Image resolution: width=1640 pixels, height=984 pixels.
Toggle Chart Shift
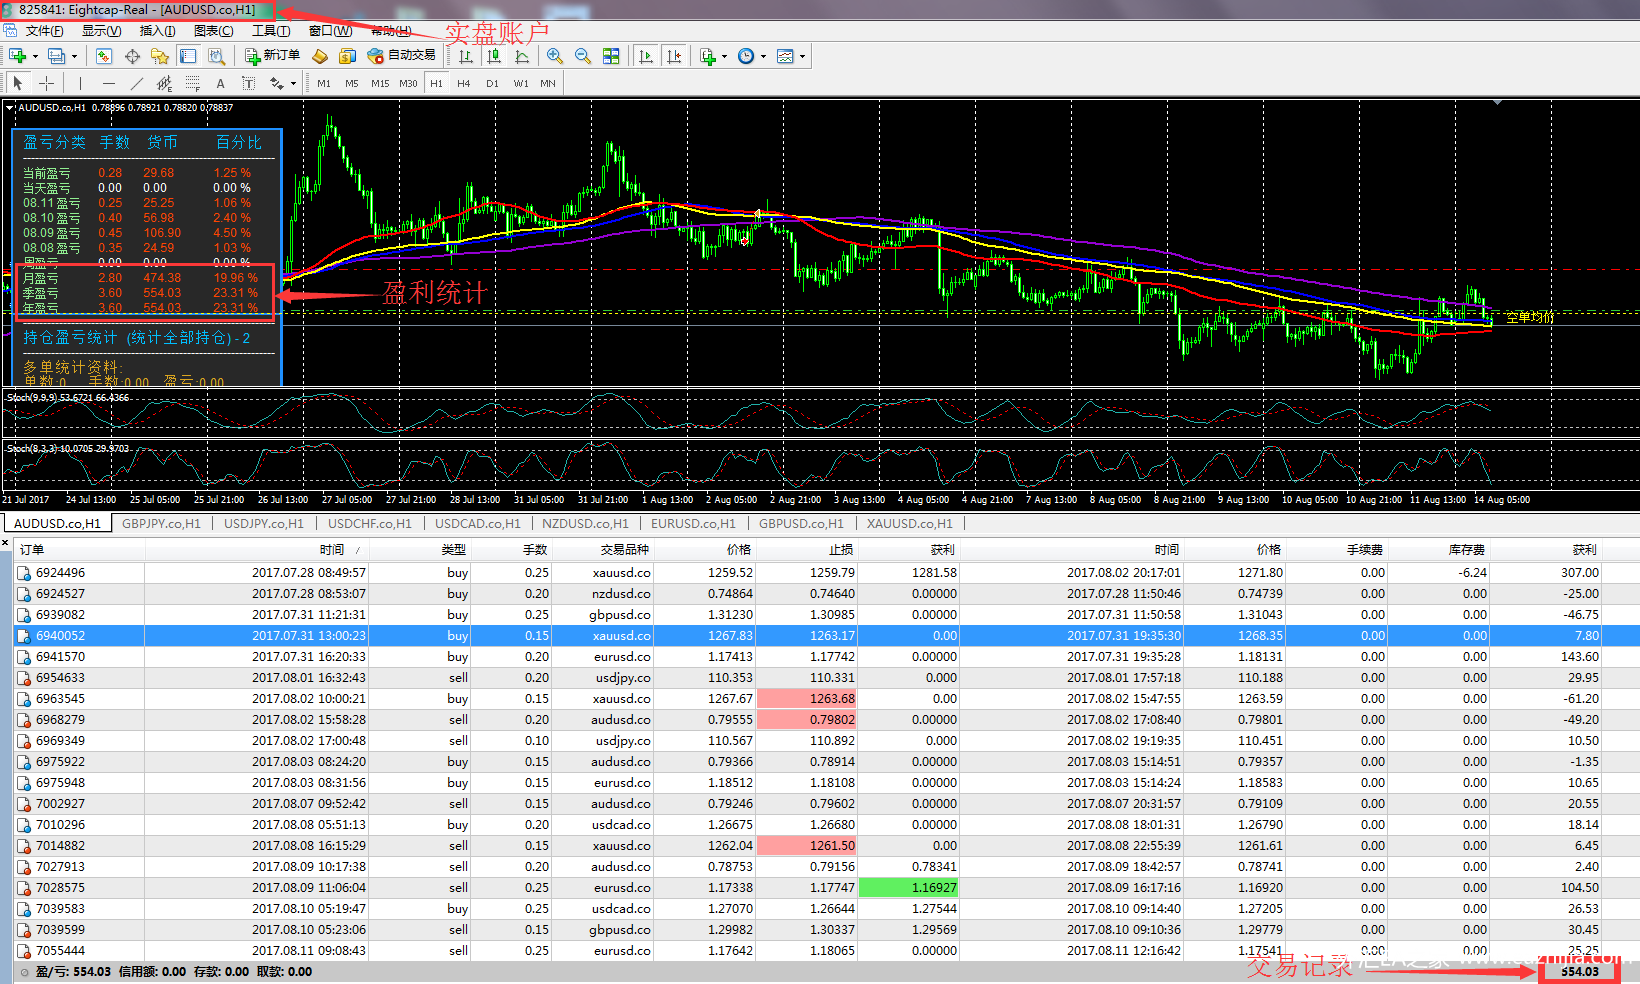point(674,56)
